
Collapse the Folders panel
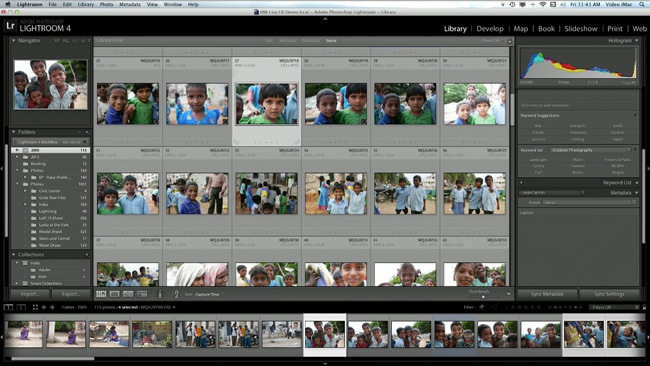click(x=13, y=132)
